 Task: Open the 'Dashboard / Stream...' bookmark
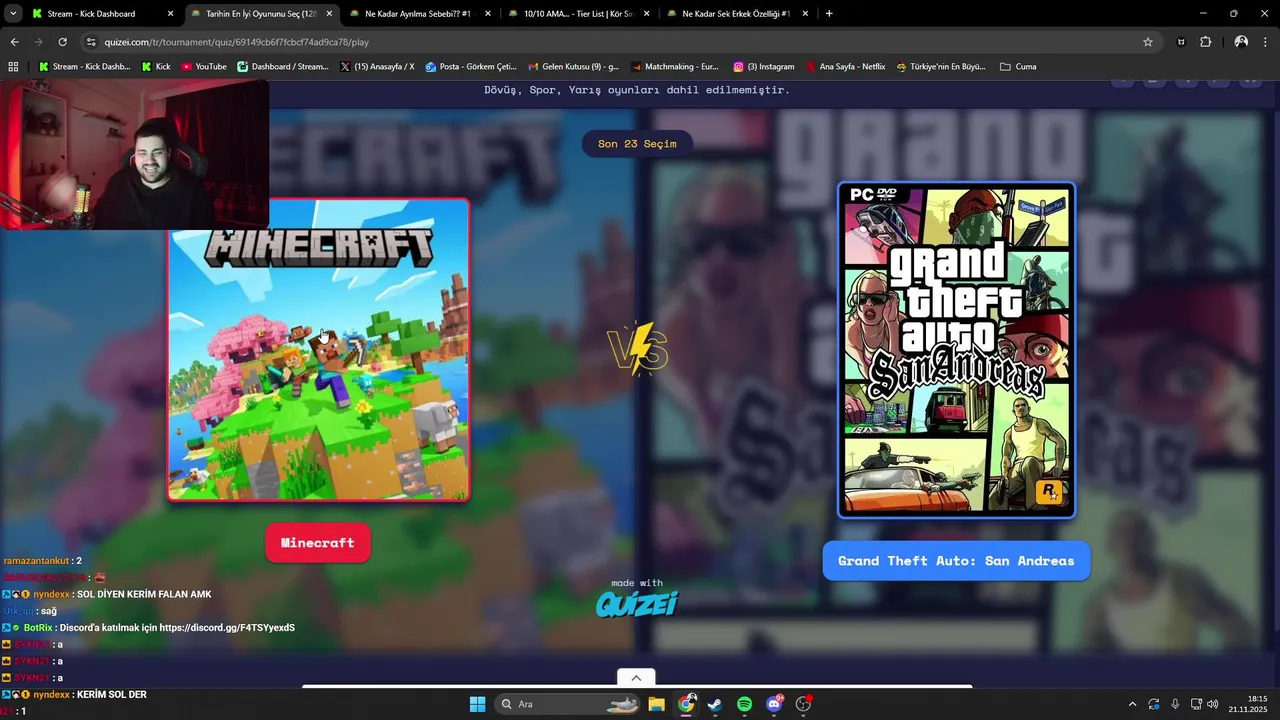283,67
